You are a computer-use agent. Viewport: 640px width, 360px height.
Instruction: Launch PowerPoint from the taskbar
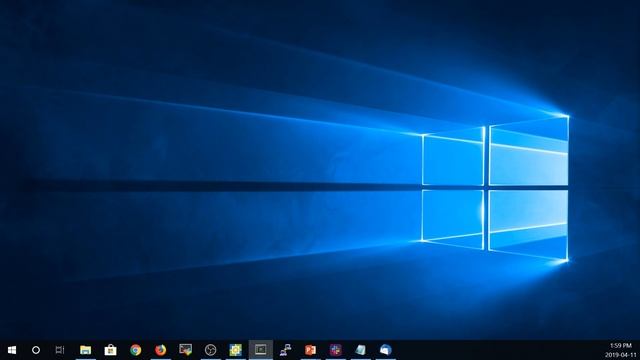pos(310,350)
